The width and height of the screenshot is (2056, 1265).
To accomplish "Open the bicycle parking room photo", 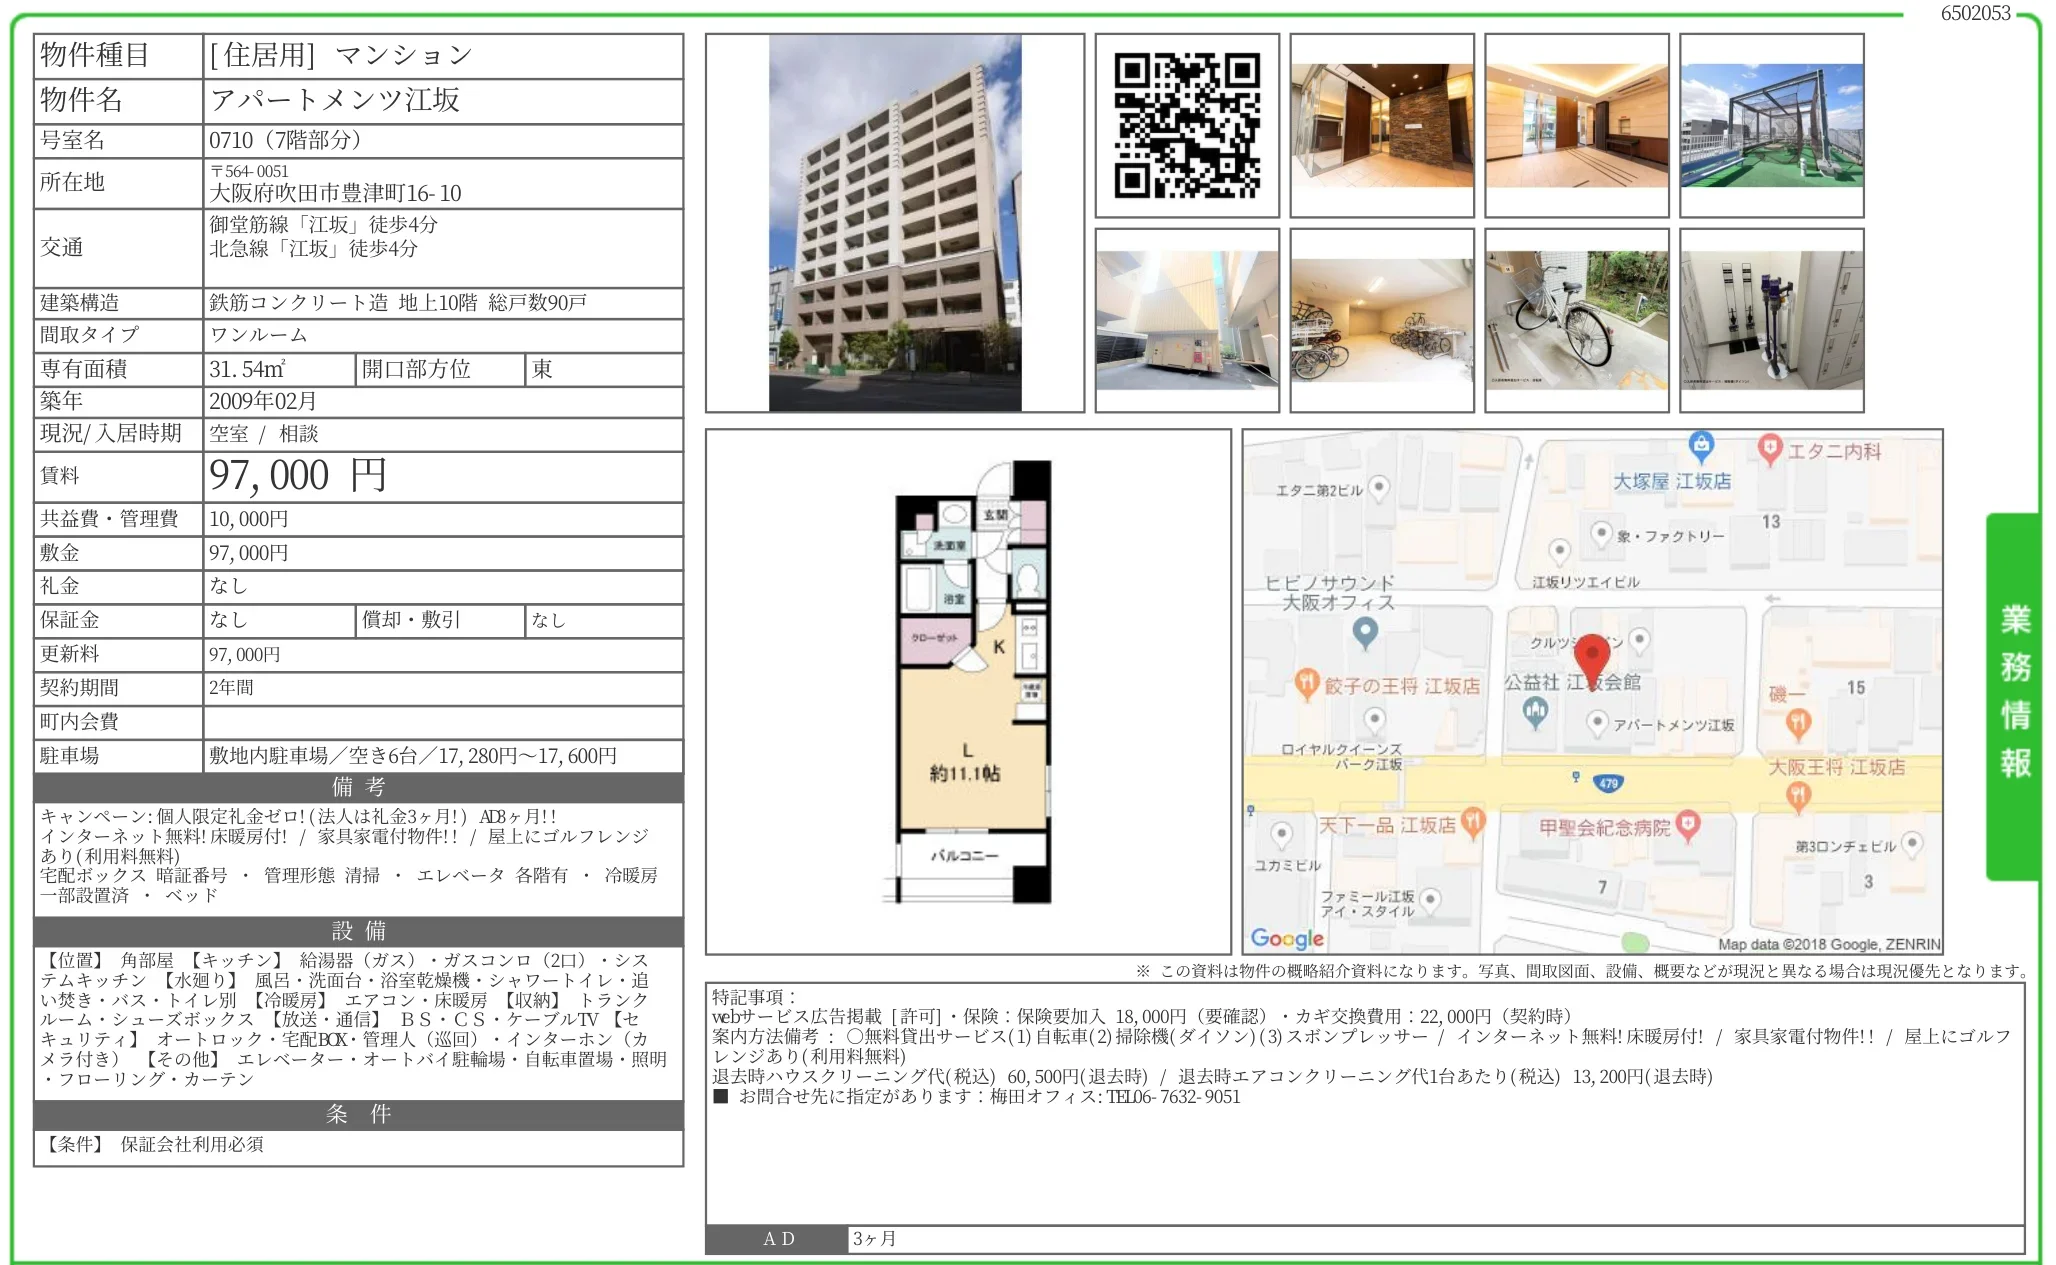I will tap(1381, 321).
